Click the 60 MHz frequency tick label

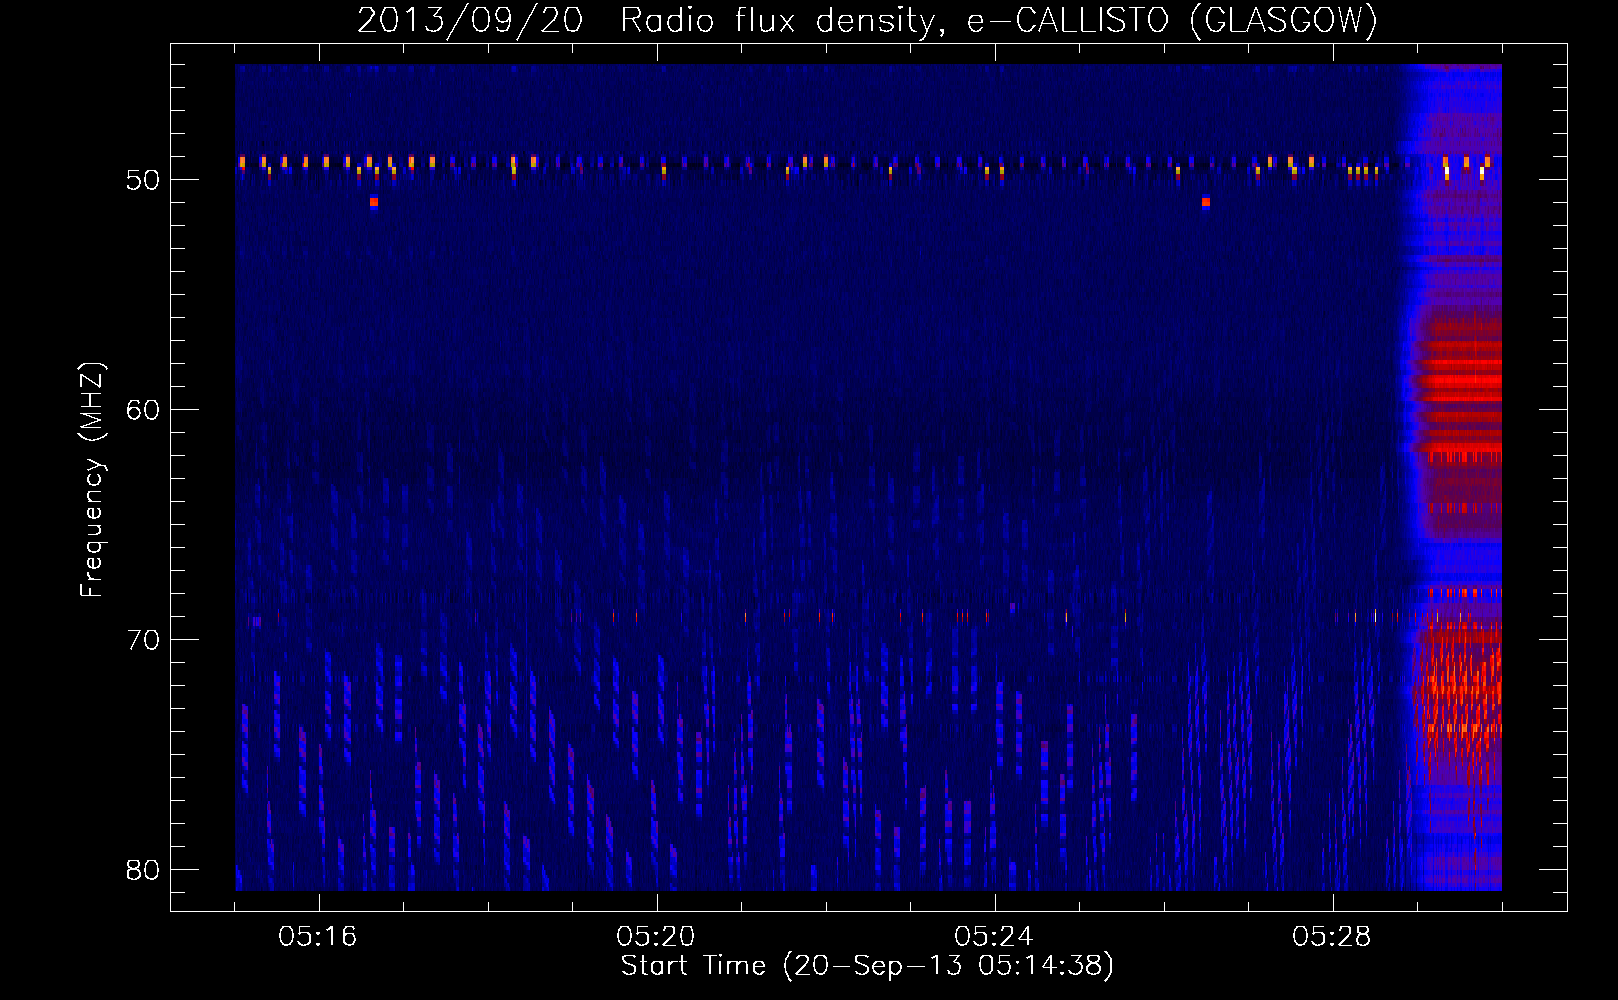pyautogui.click(x=143, y=410)
